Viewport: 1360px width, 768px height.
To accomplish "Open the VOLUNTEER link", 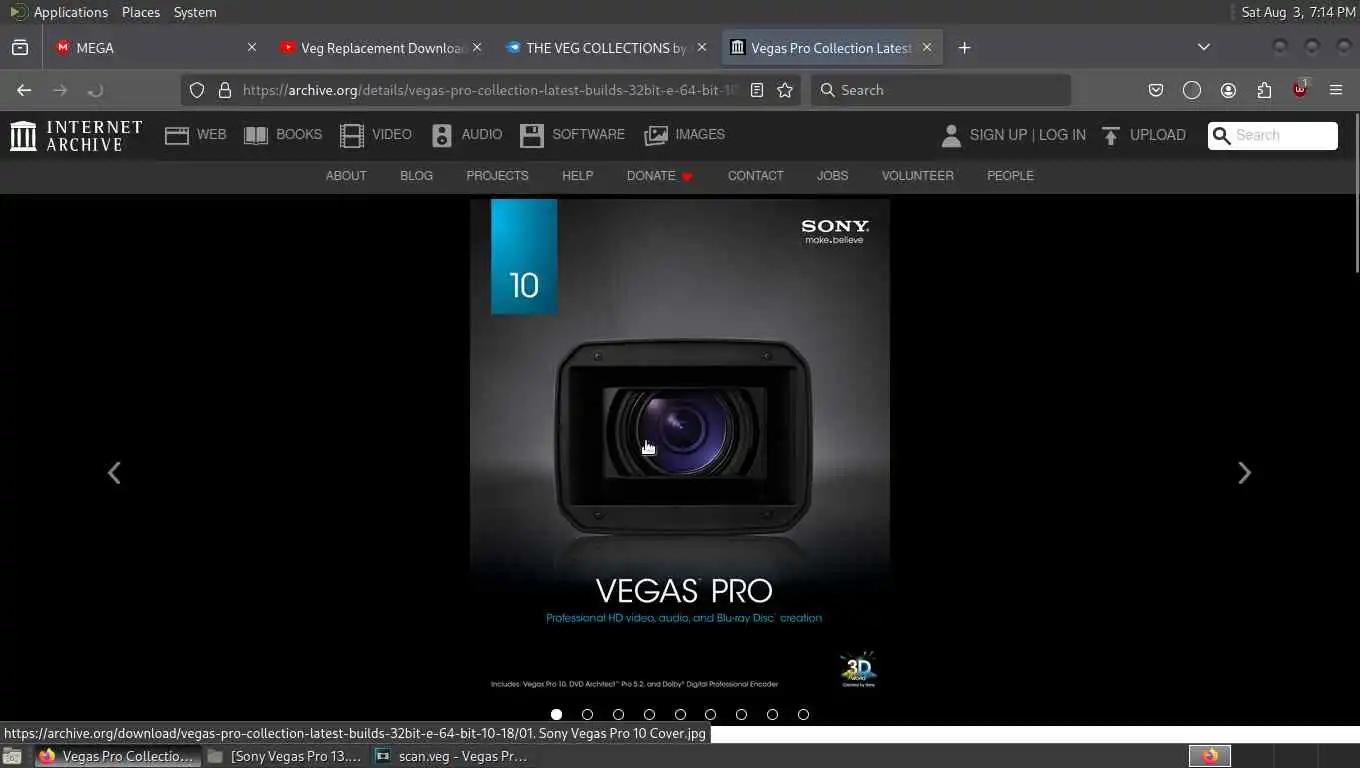I will (917, 176).
